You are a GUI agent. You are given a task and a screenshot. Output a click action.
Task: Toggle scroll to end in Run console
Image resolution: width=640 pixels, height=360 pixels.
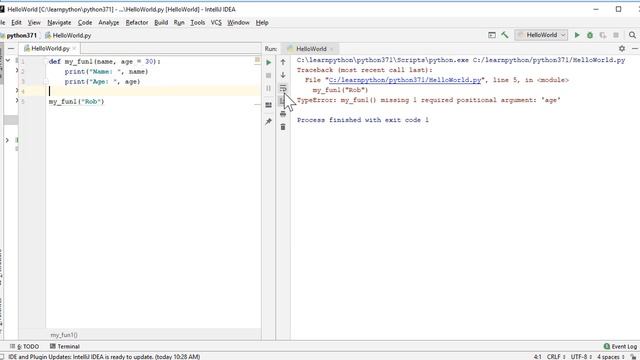(282, 101)
